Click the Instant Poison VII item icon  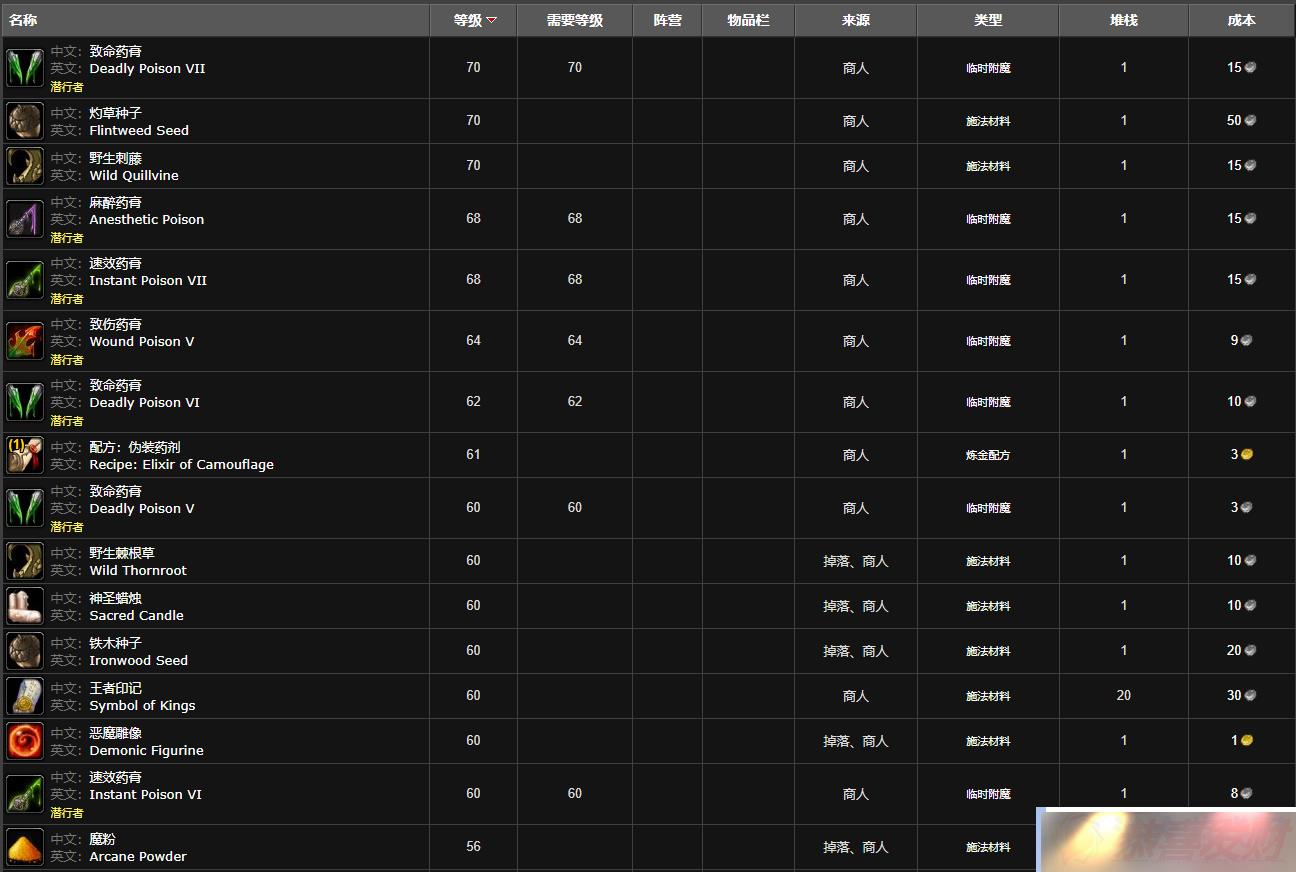[25, 280]
